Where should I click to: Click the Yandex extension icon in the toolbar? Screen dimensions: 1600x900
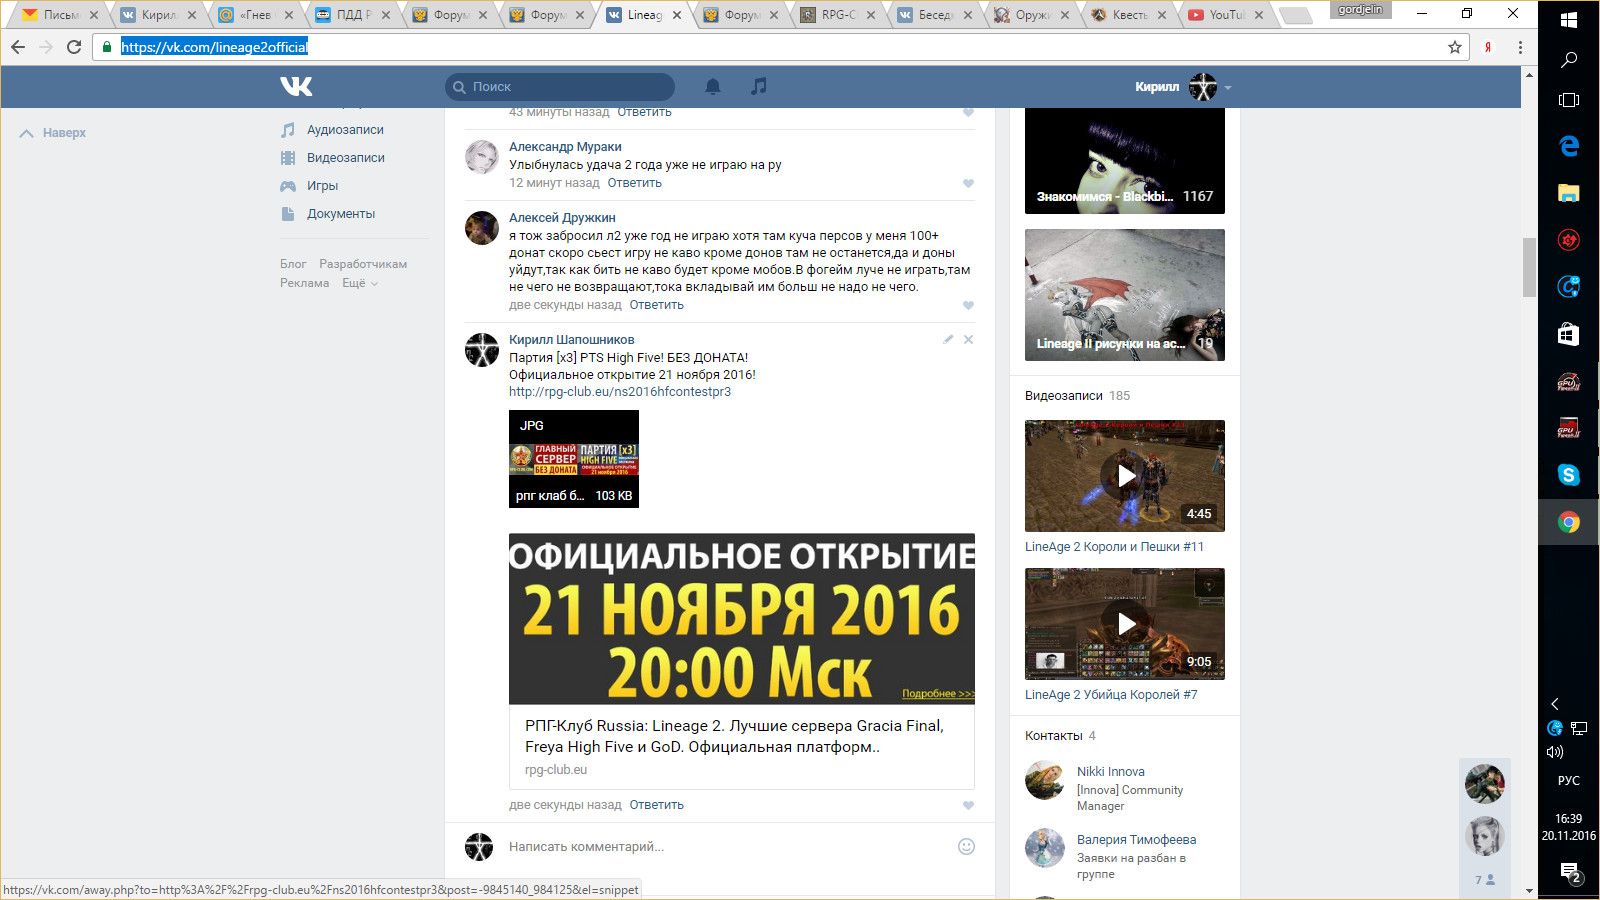[x=1488, y=47]
